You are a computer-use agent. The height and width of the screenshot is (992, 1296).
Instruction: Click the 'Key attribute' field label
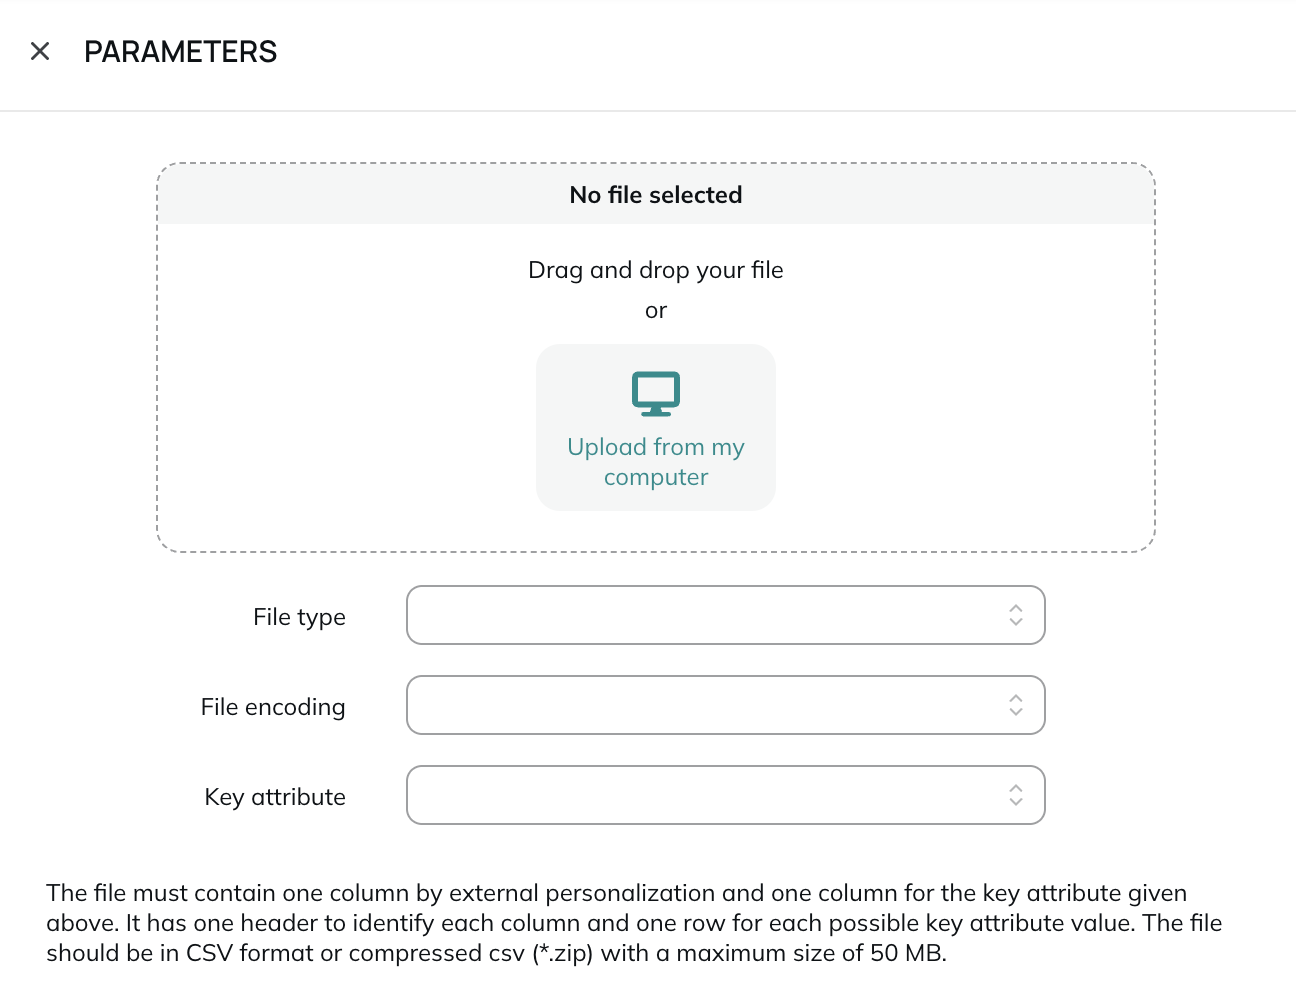click(275, 797)
